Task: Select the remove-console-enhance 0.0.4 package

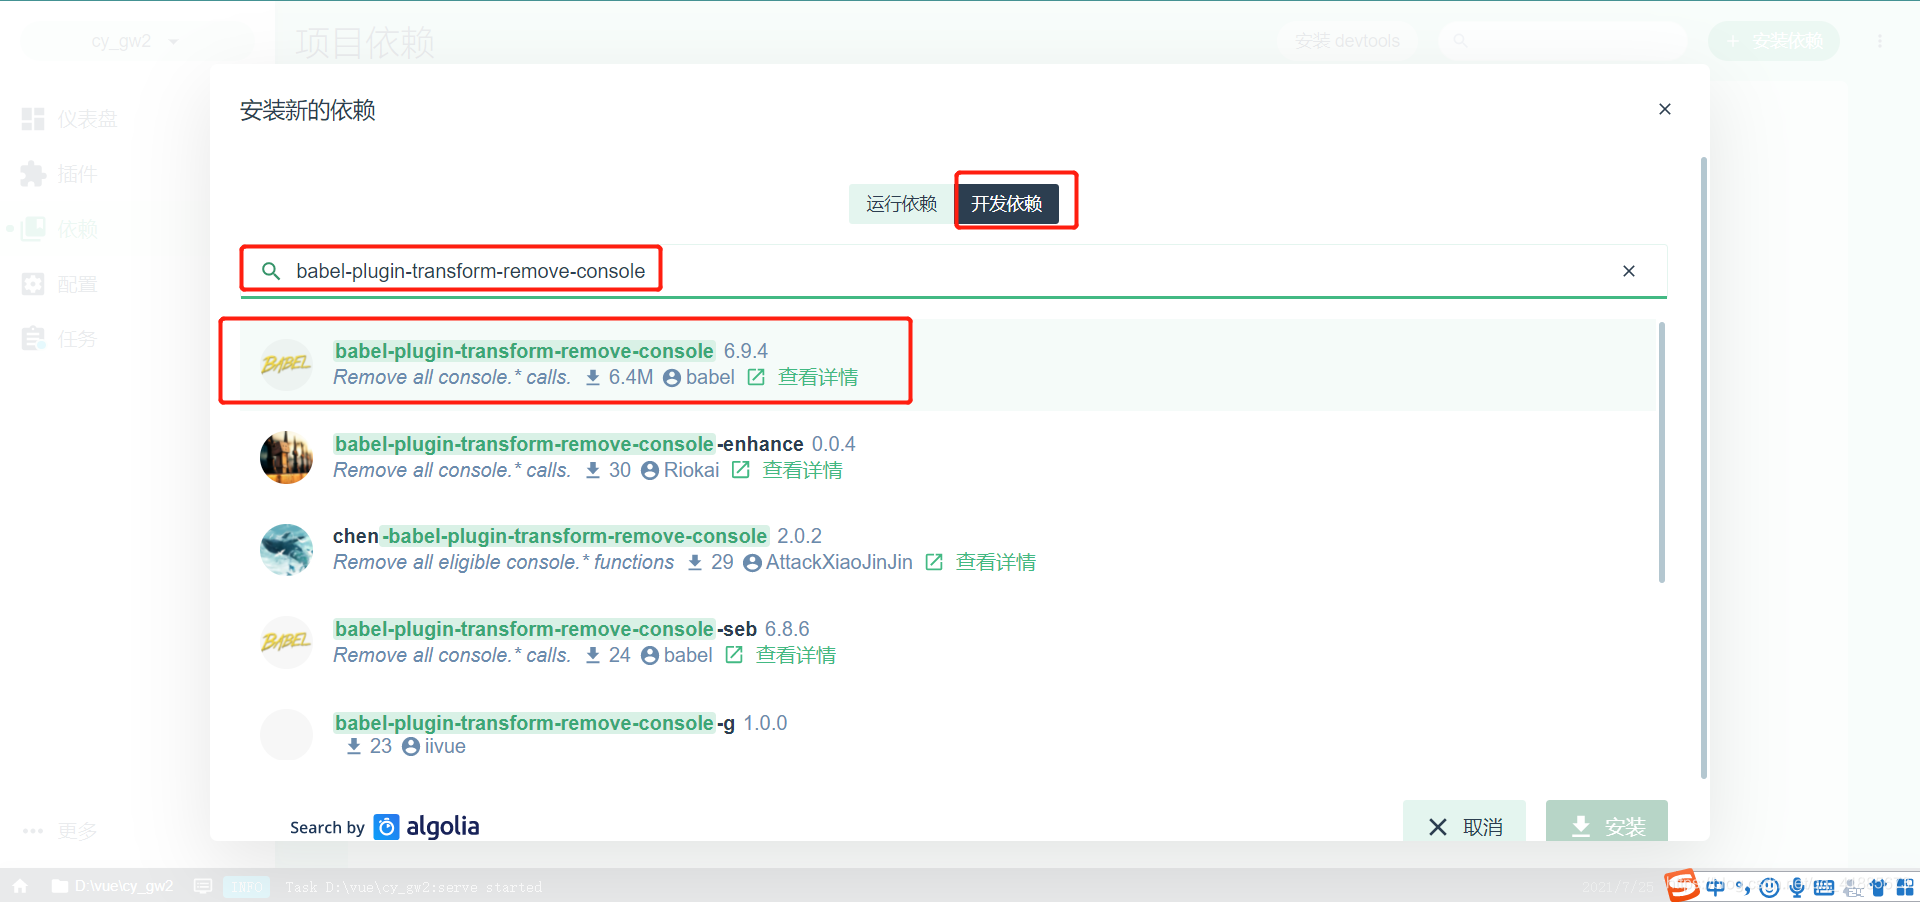Action: pyautogui.click(x=948, y=457)
